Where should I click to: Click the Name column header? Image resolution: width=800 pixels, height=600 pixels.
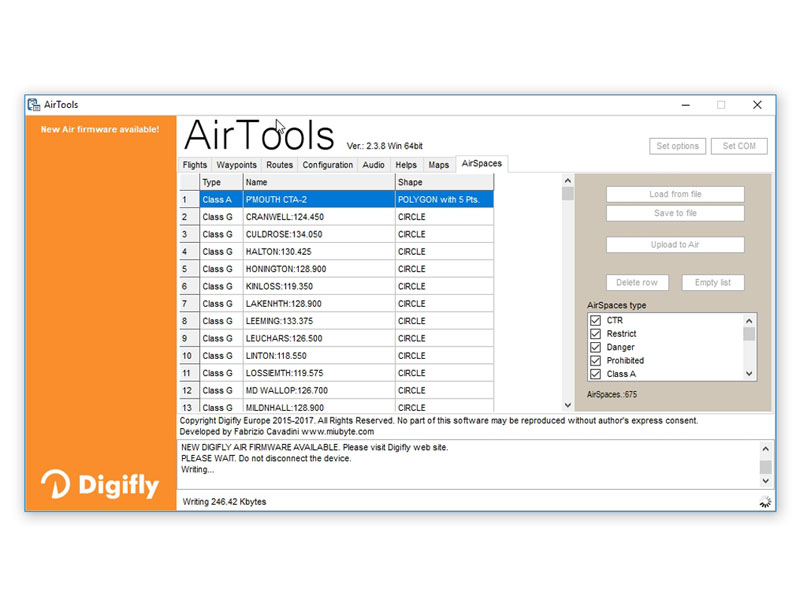[319, 182]
